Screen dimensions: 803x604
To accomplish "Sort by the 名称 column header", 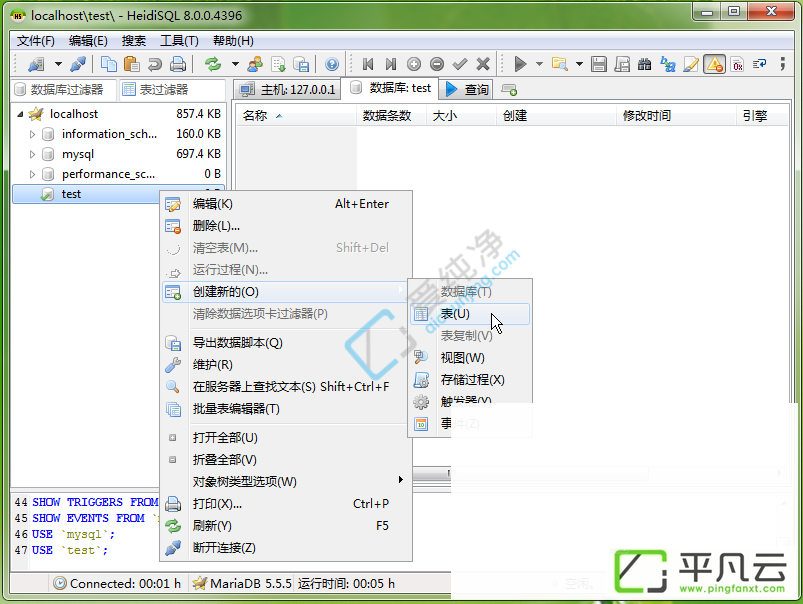I will pos(297,116).
